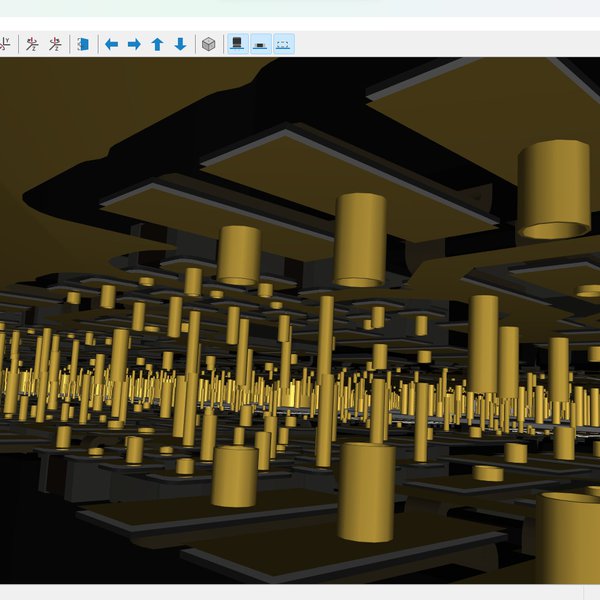The height and width of the screenshot is (600, 600).
Task: Toggle orthographic projection cube icon
Action: click(x=208, y=44)
